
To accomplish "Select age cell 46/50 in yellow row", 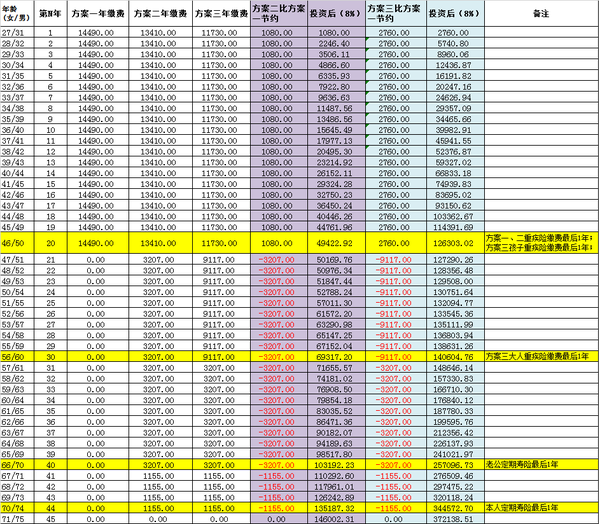I will 17,243.
